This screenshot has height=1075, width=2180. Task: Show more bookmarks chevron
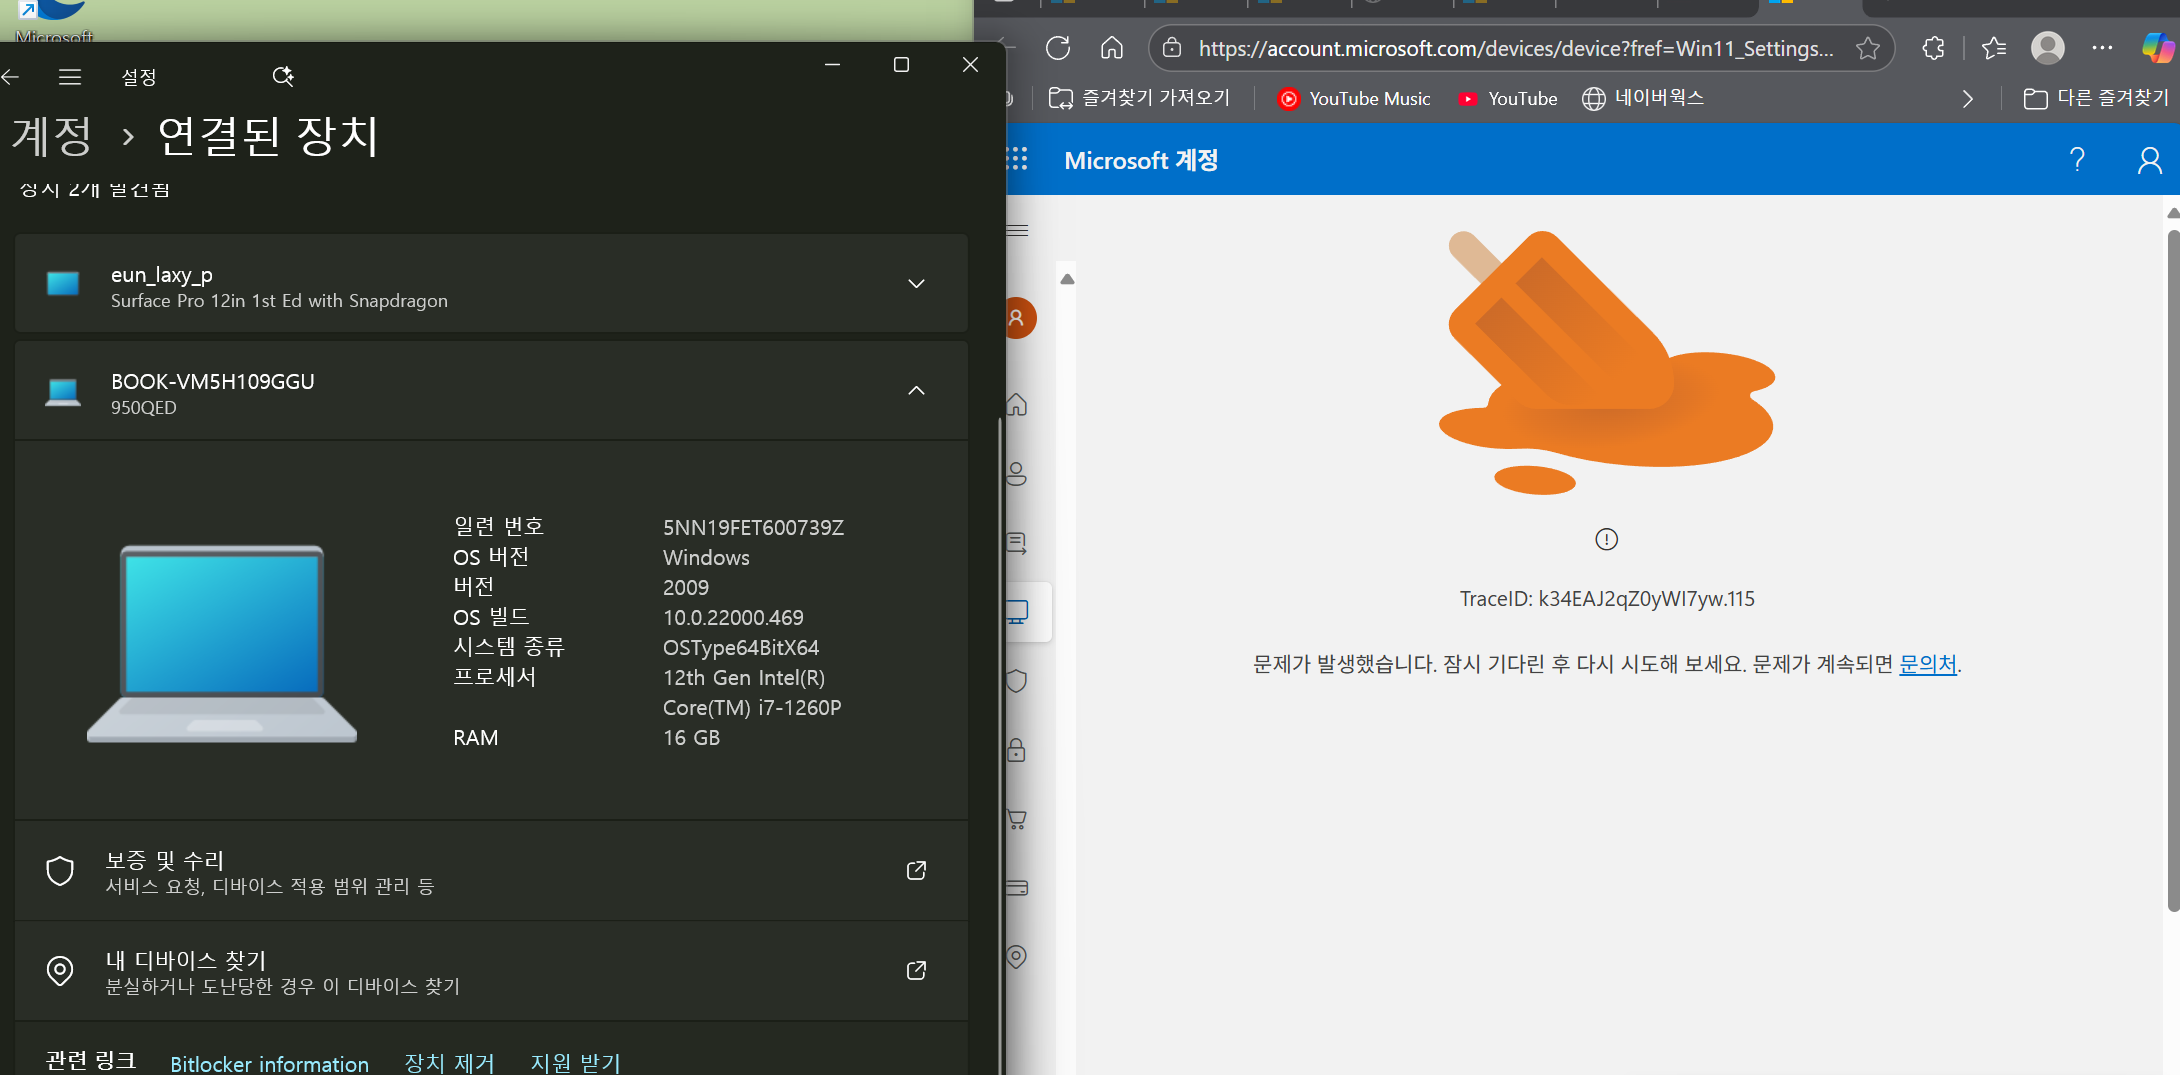pos(1967,99)
